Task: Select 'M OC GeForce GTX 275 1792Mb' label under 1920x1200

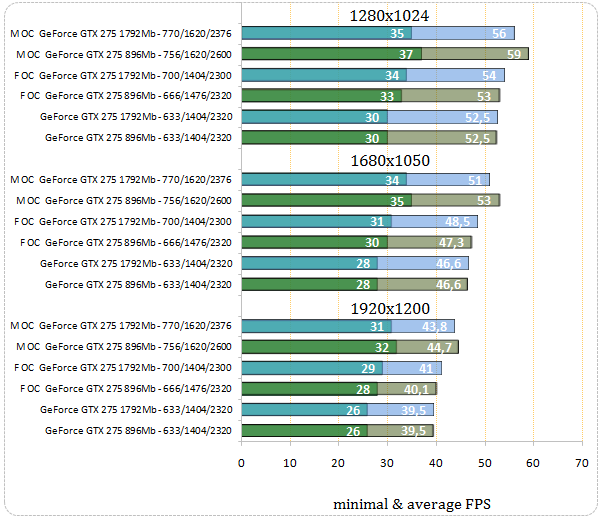Action: [x=121, y=326]
